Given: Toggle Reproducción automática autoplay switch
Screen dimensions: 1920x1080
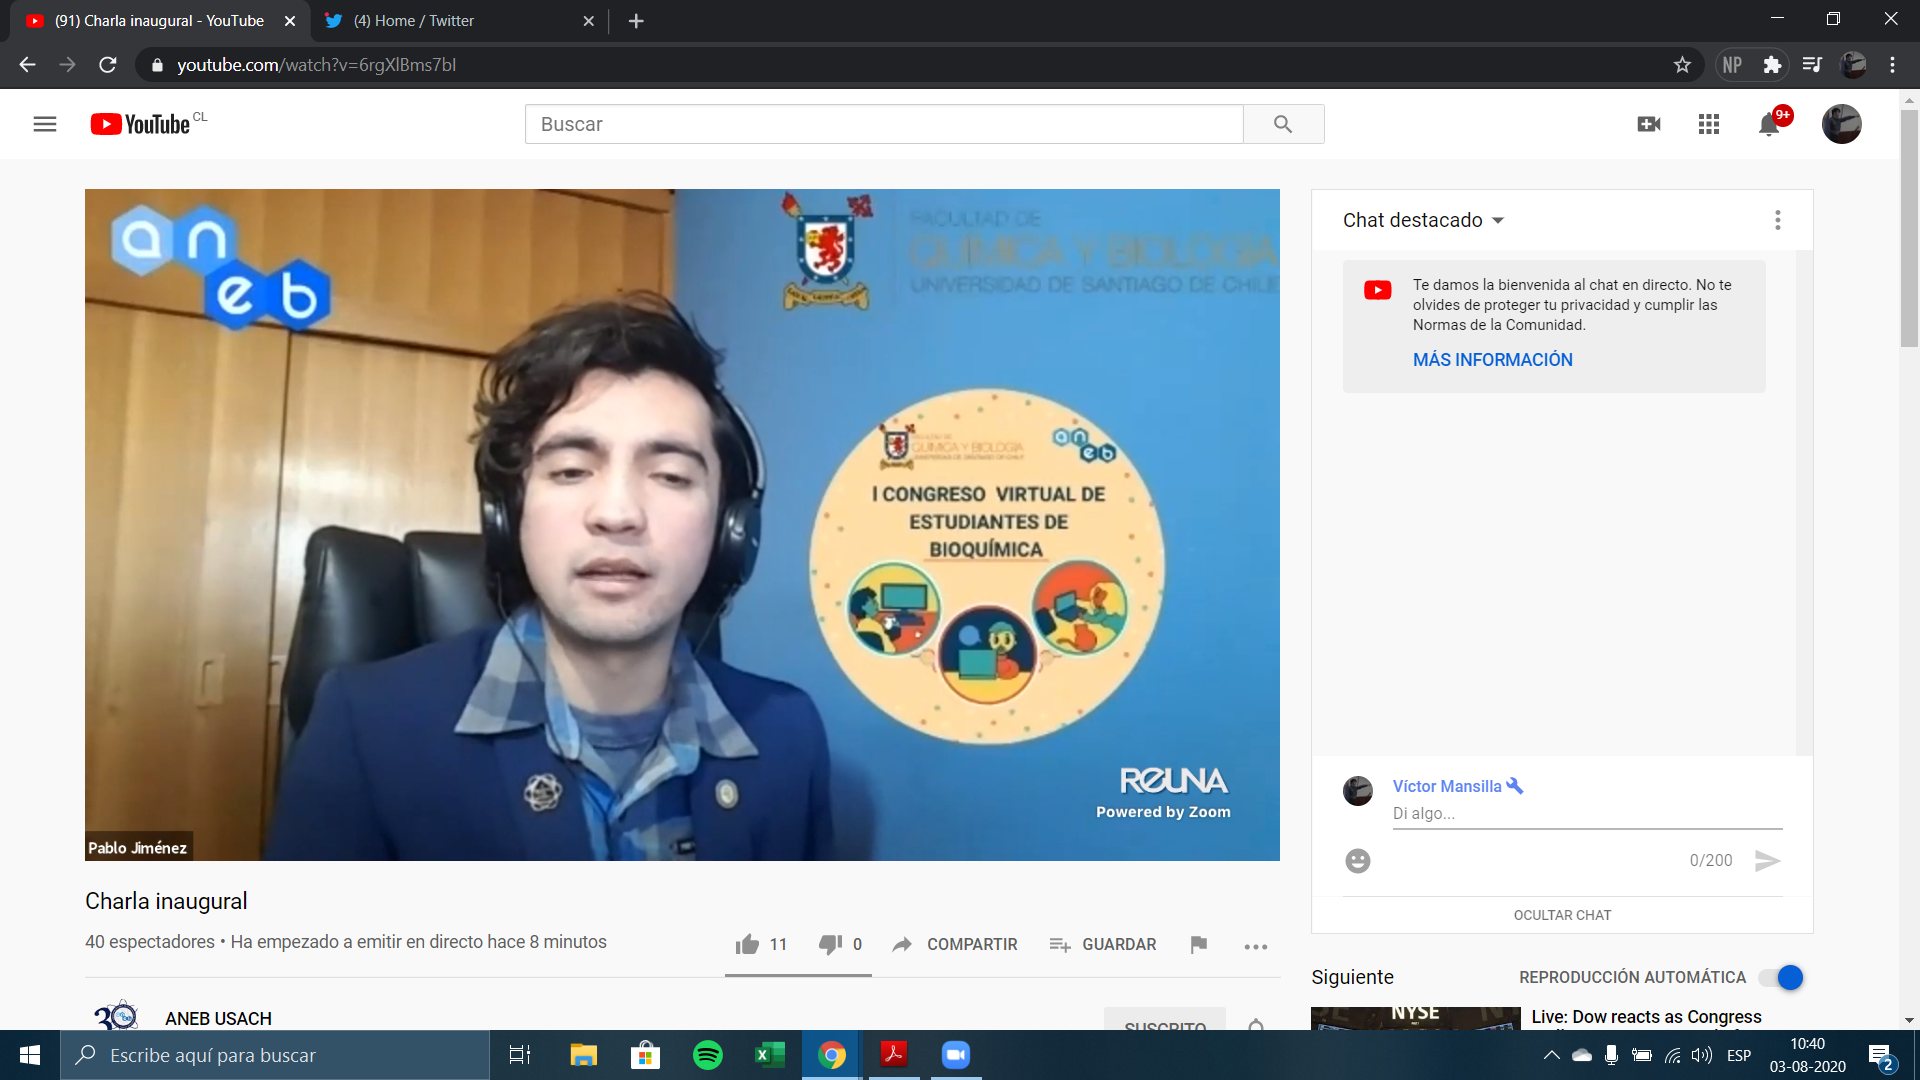Looking at the screenshot, I should [x=1781, y=978].
